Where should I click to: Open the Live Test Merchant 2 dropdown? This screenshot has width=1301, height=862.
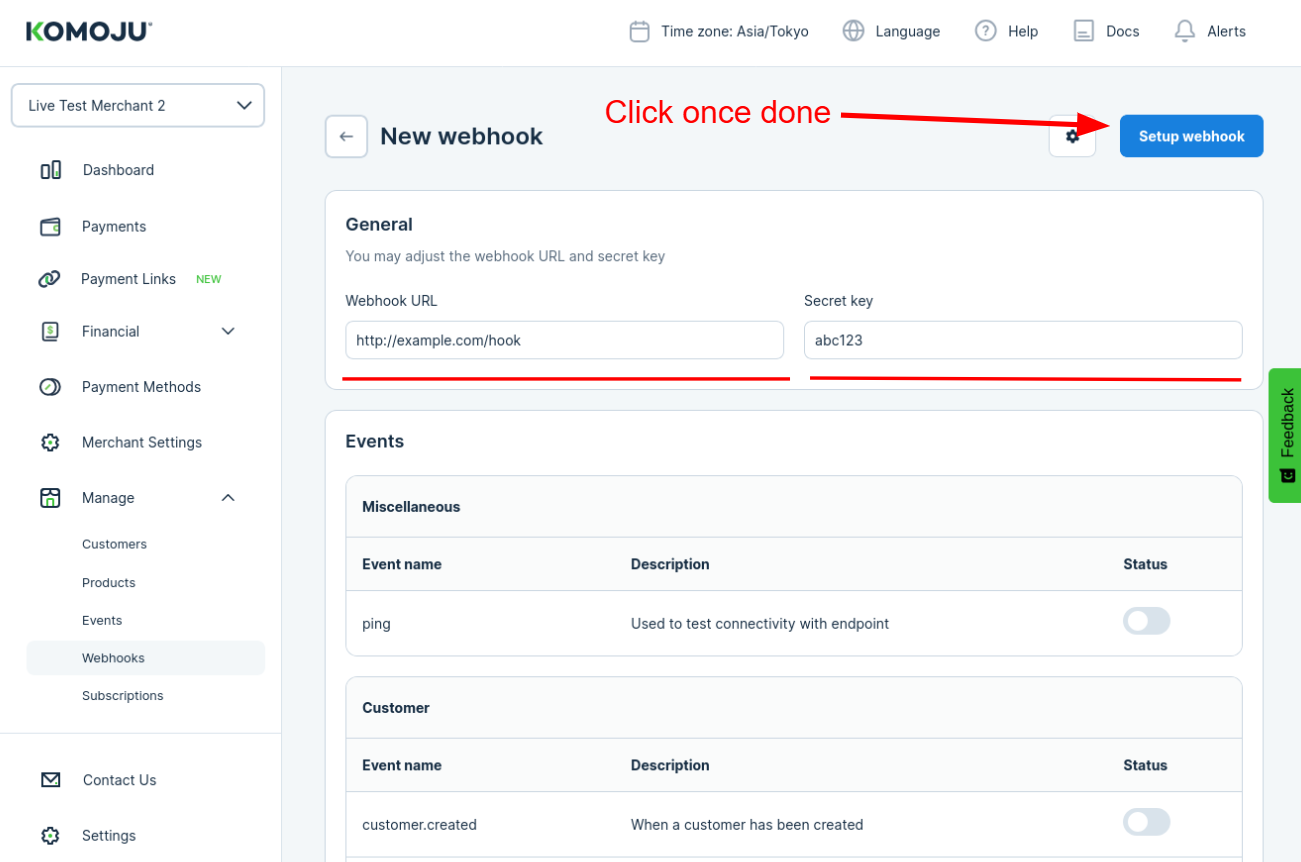click(x=138, y=105)
